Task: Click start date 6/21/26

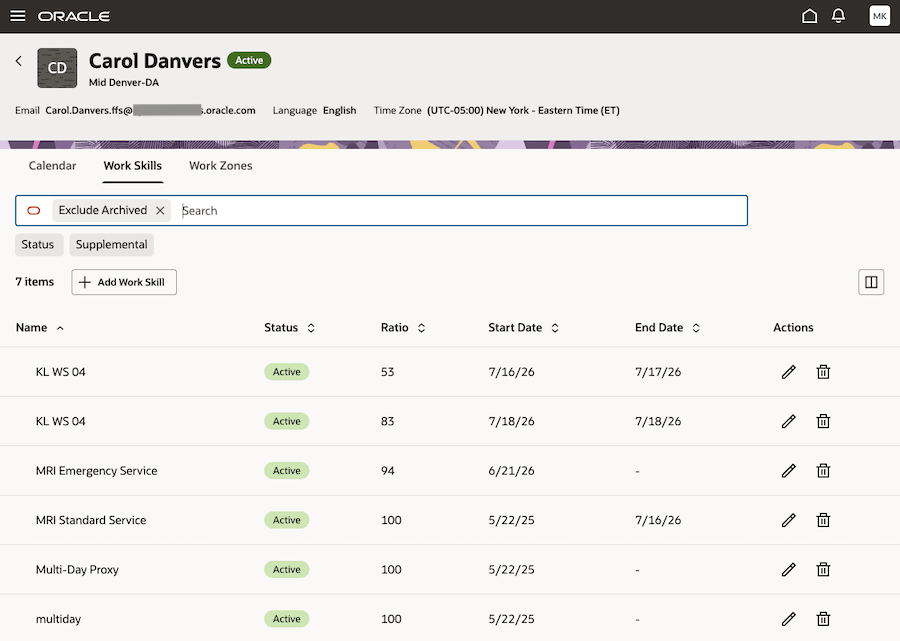Action: point(511,471)
